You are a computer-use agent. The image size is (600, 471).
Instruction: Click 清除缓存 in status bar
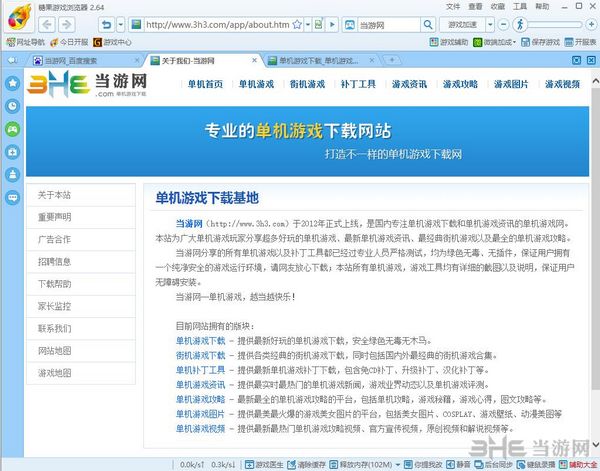(307, 464)
